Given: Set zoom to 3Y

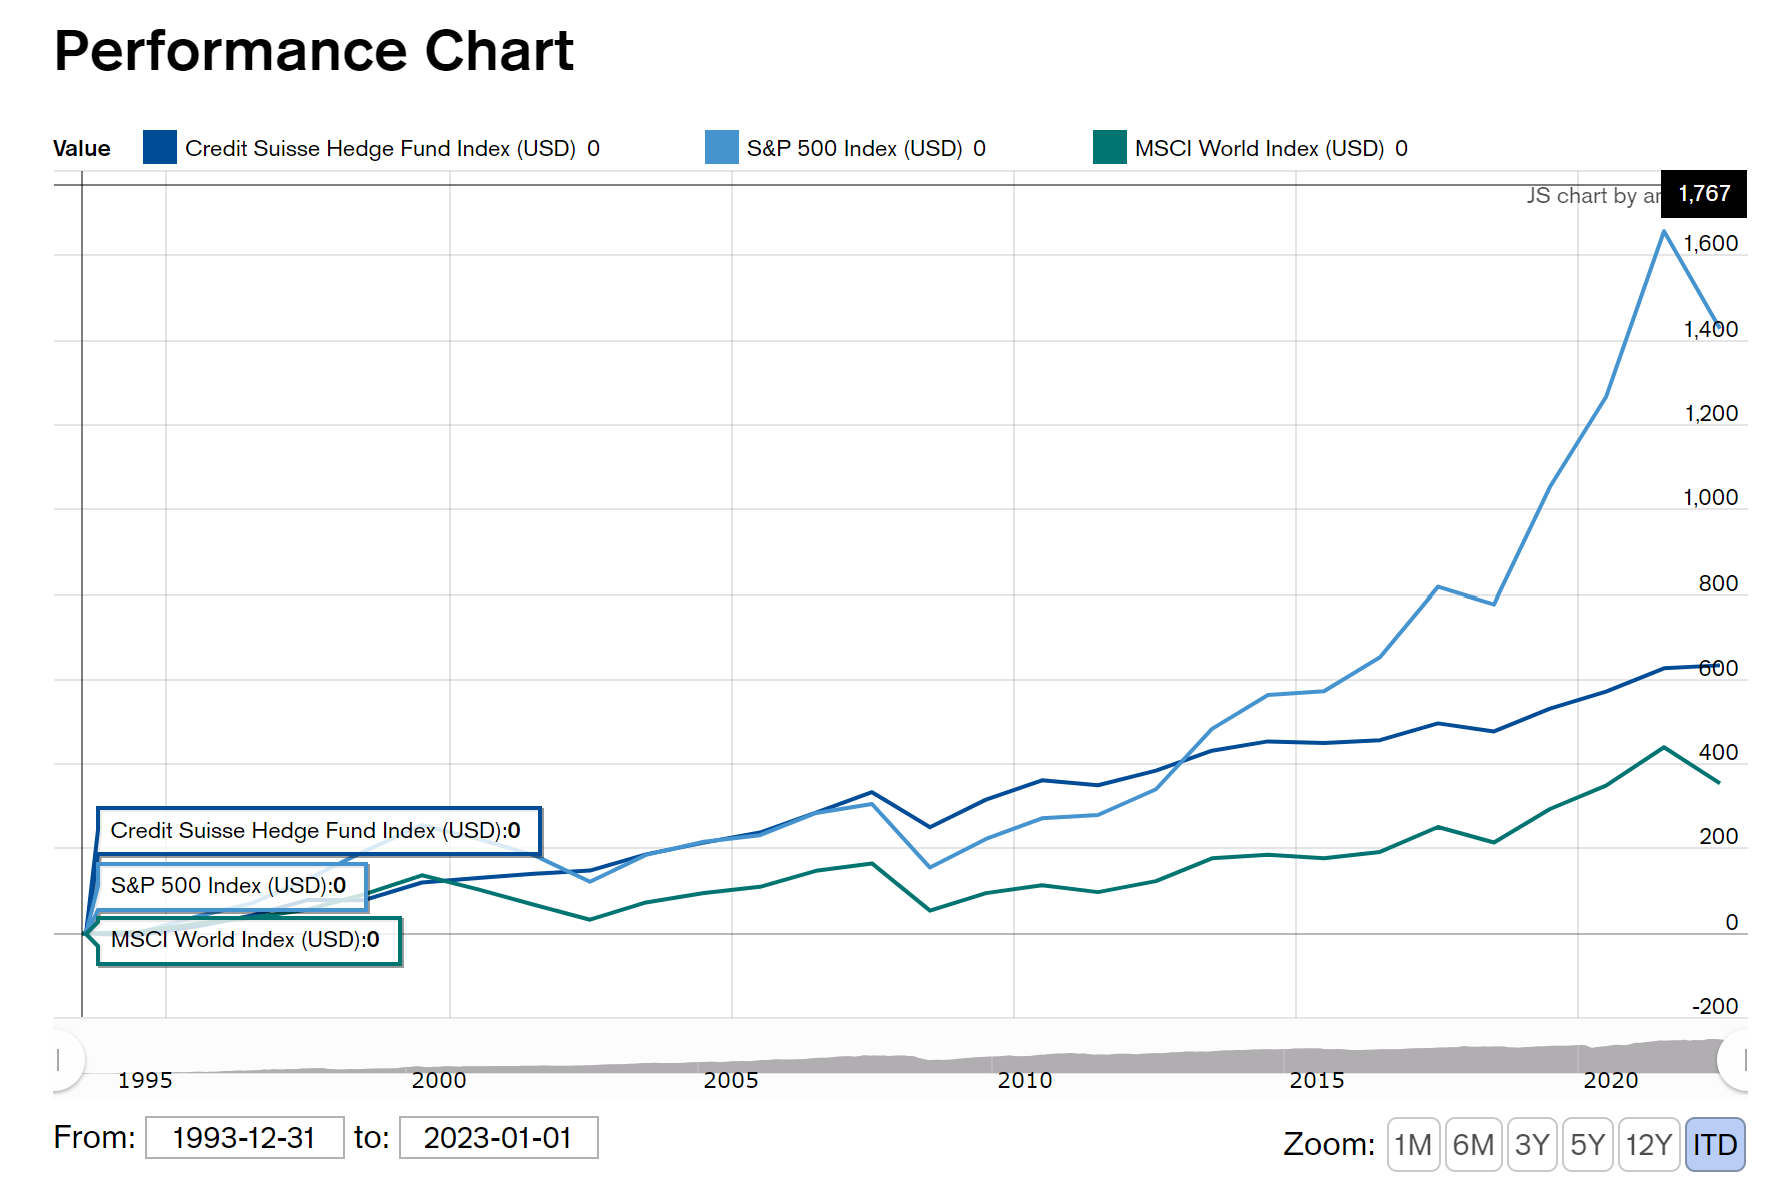Looking at the screenshot, I should pyautogui.click(x=1532, y=1144).
